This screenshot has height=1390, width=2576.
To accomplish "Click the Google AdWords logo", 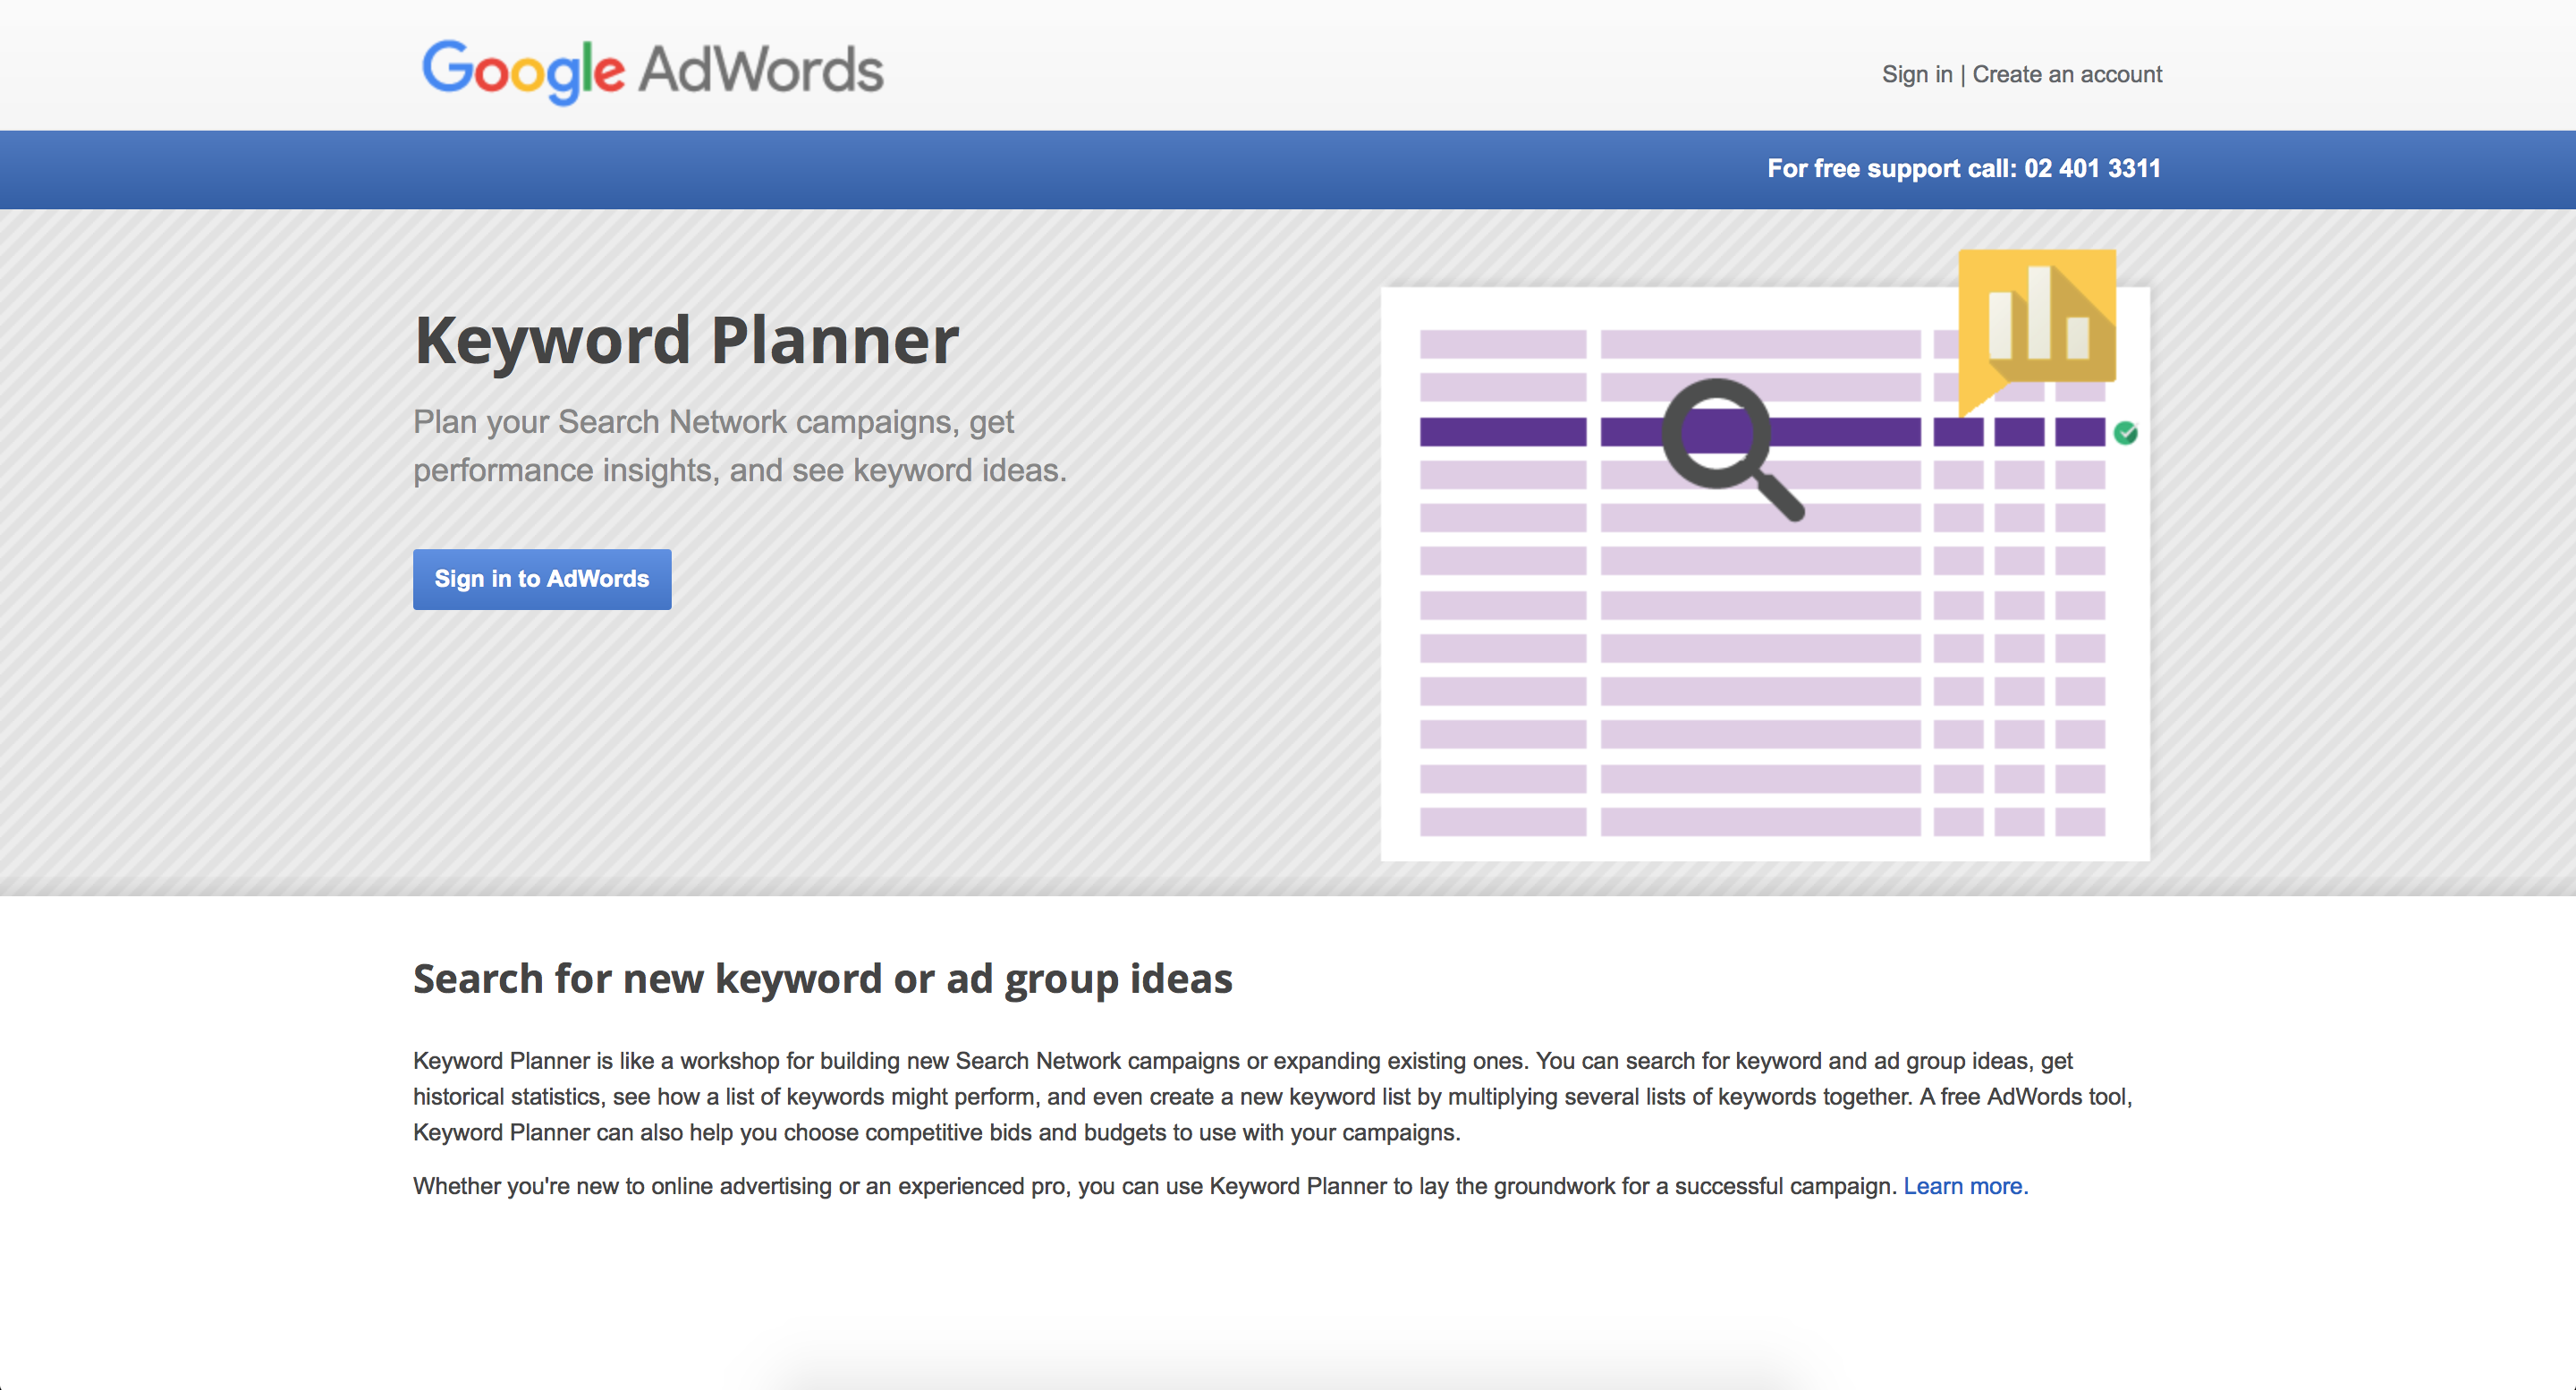I will (x=652, y=70).
